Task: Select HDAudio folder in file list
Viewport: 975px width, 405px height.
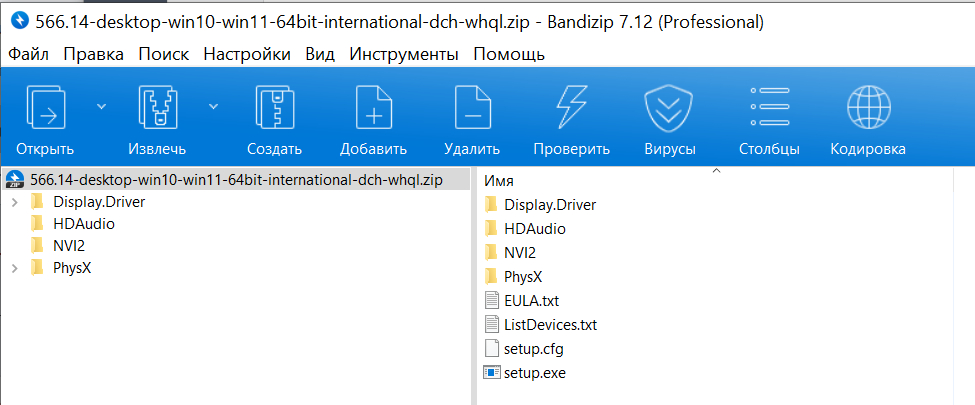Action: 535,228
